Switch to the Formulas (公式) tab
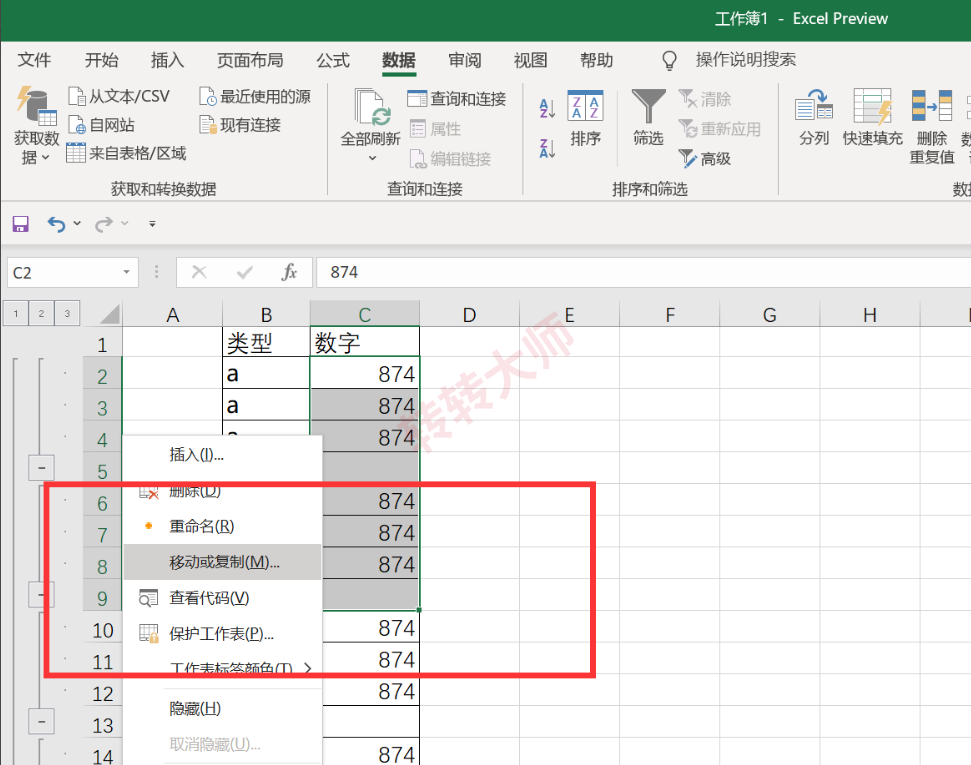Image resolution: width=971 pixels, height=765 pixels. pos(333,60)
